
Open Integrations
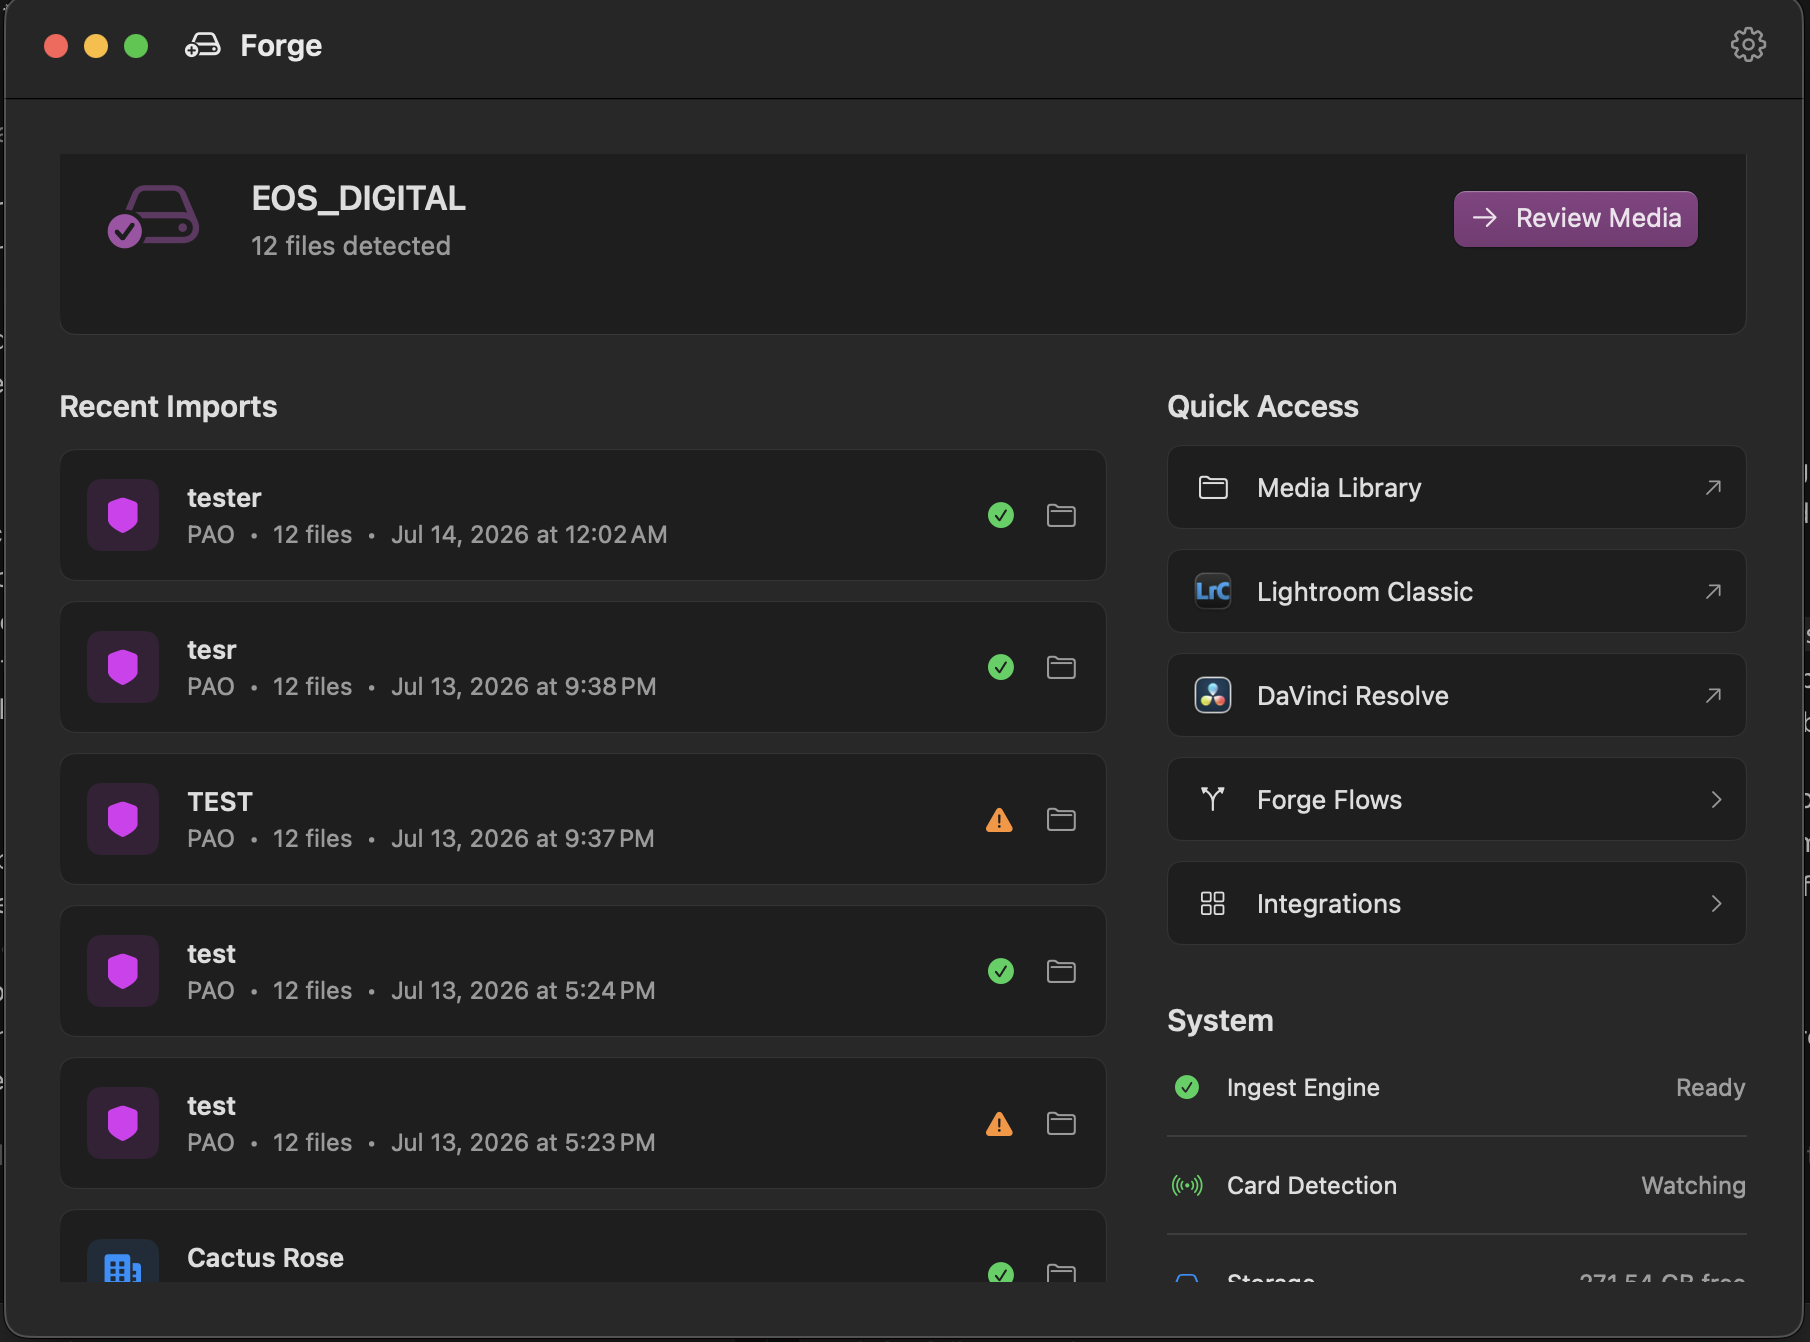click(x=1456, y=903)
